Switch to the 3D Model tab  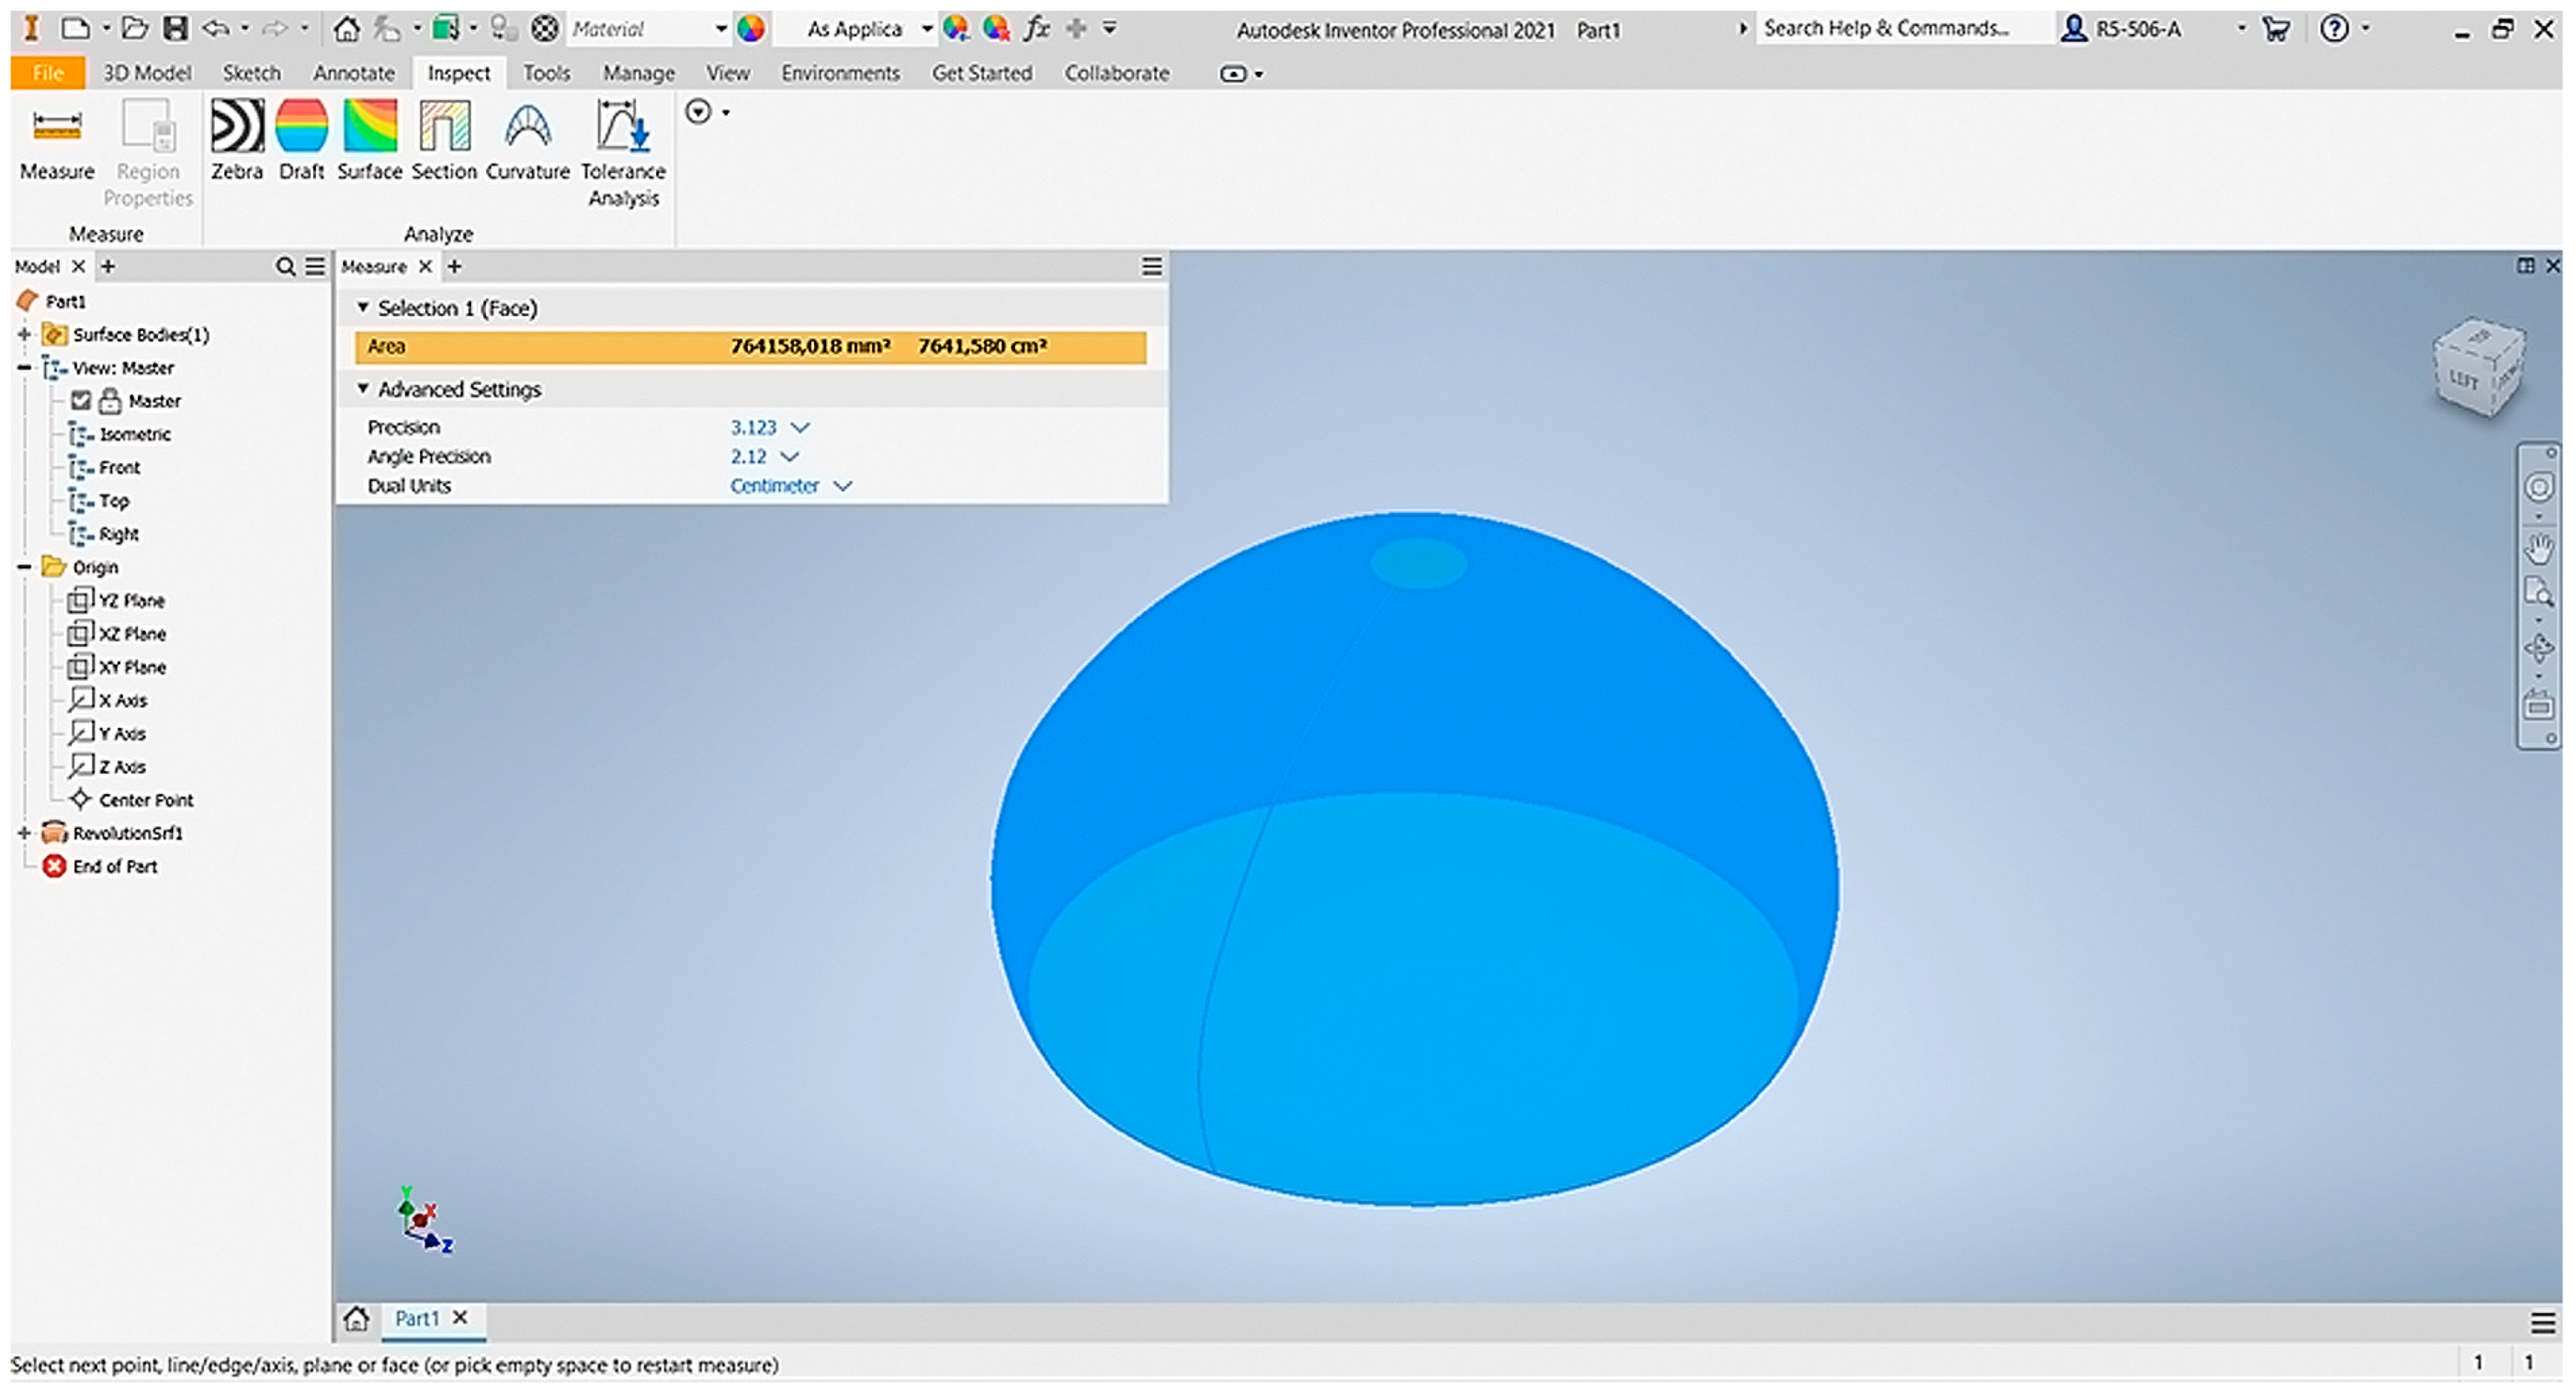(147, 73)
